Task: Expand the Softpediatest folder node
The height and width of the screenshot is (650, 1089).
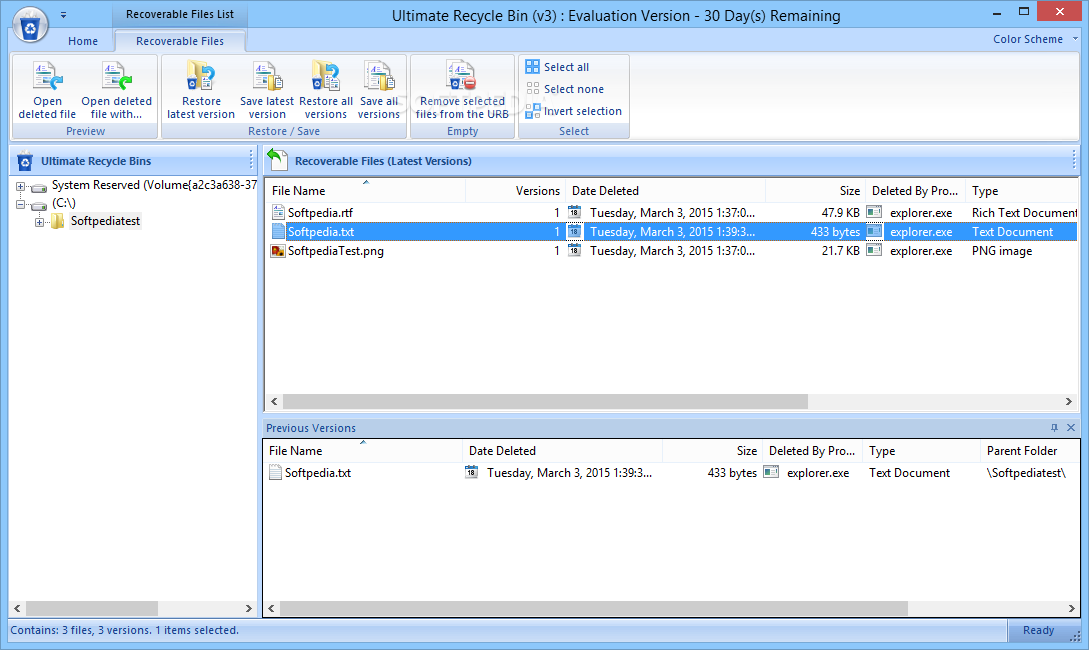Action: coord(40,222)
